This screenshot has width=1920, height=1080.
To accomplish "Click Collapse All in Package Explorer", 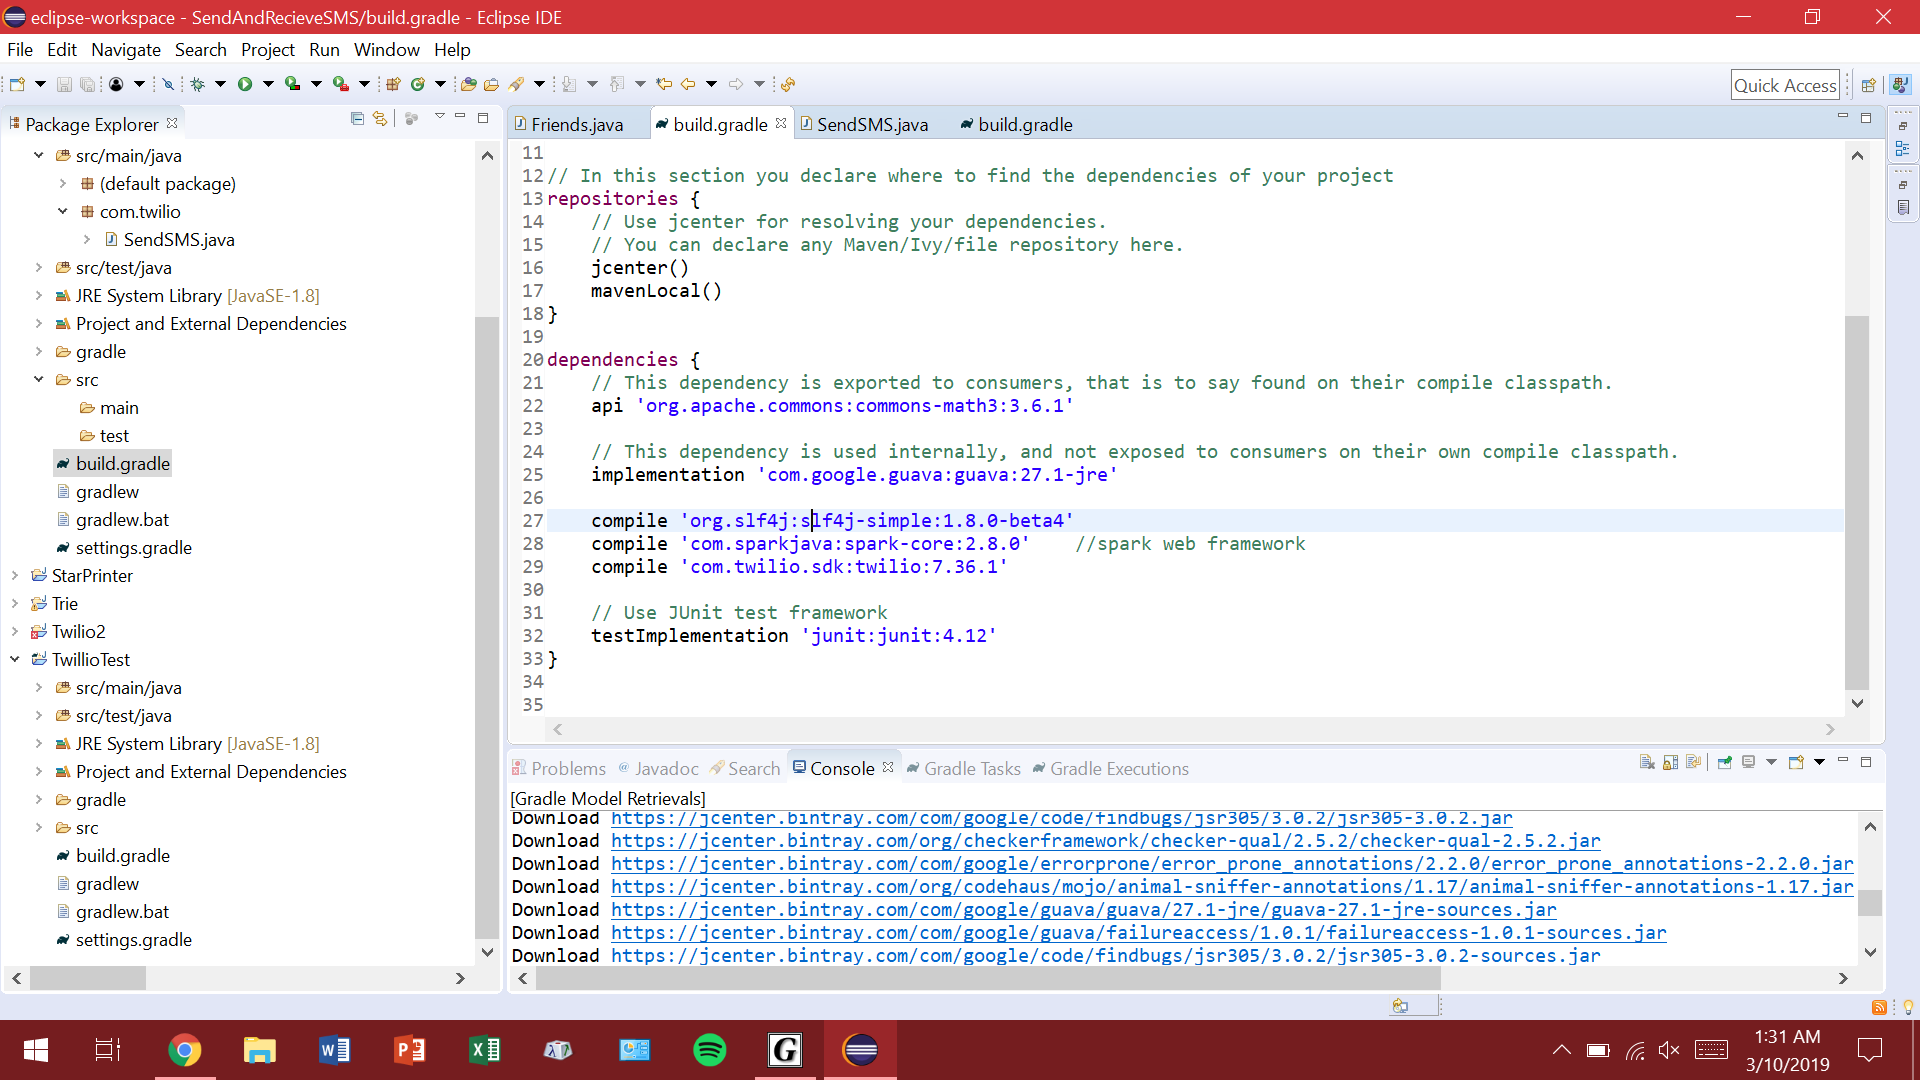I will point(357,119).
